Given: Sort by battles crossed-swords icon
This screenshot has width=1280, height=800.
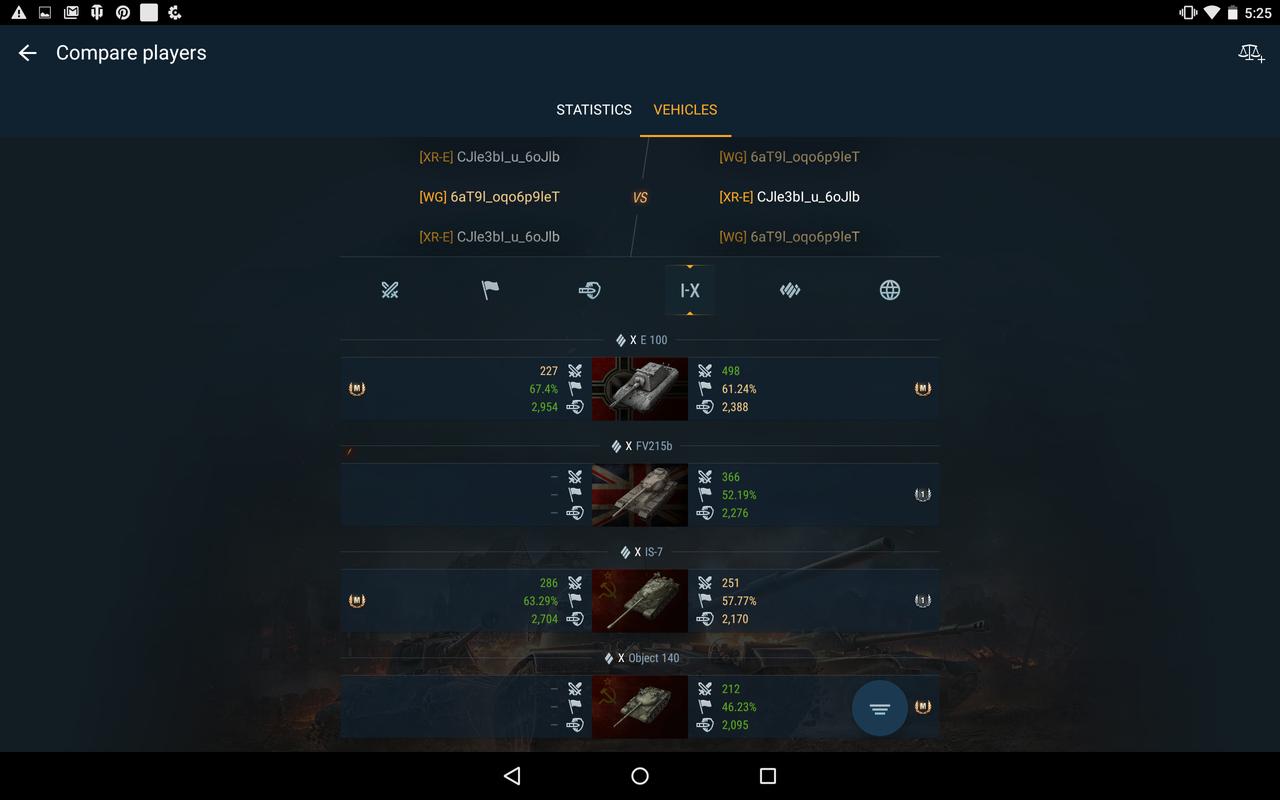Looking at the screenshot, I should point(390,290).
